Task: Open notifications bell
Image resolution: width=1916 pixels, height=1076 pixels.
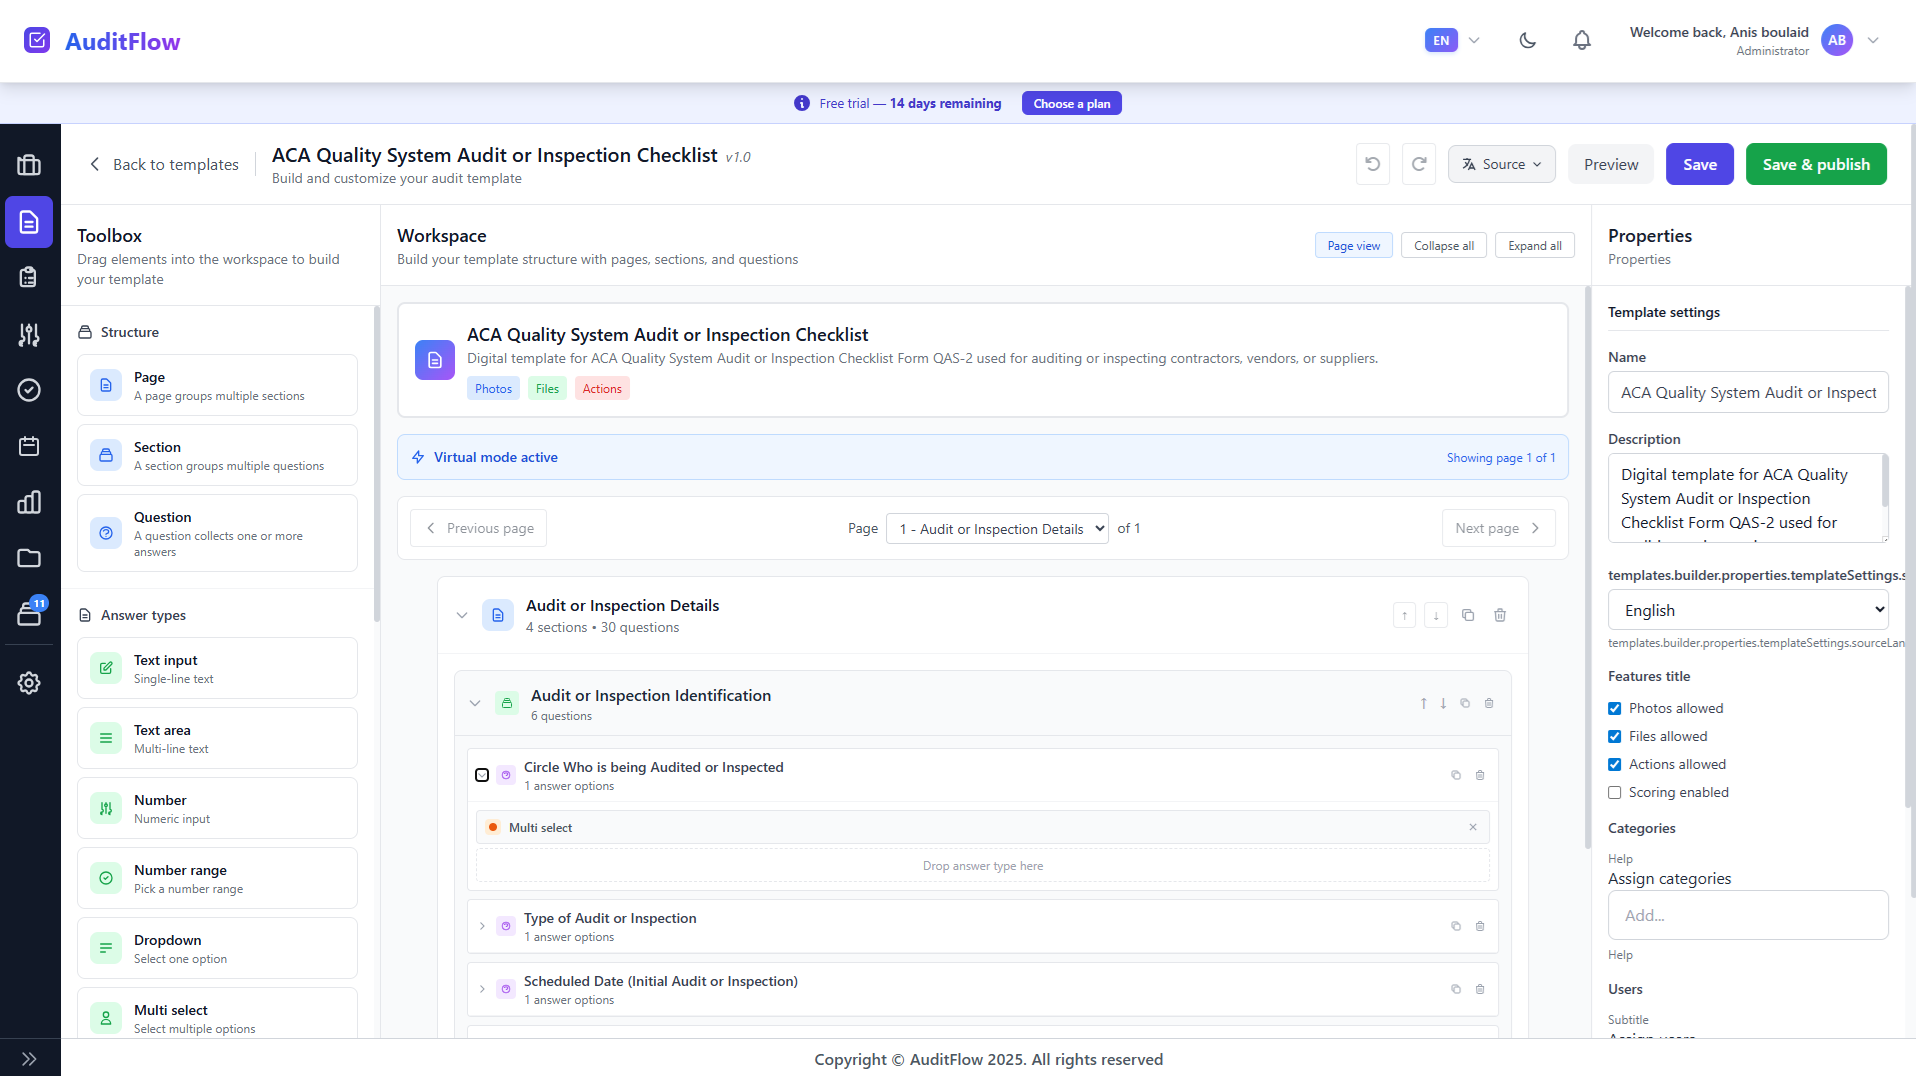Action: pyautogui.click(x=1581, y=41)
